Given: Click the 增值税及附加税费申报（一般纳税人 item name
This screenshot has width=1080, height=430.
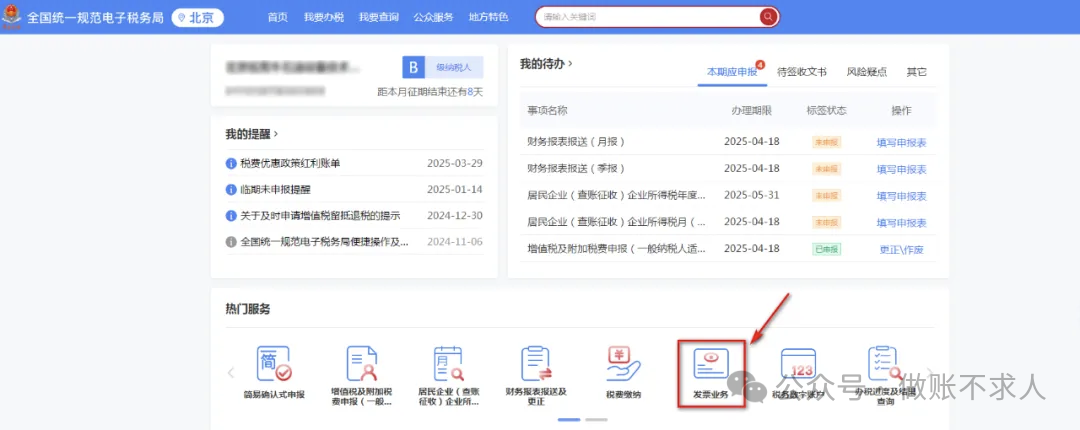Looking at the screenshot, I should (616, 249).
